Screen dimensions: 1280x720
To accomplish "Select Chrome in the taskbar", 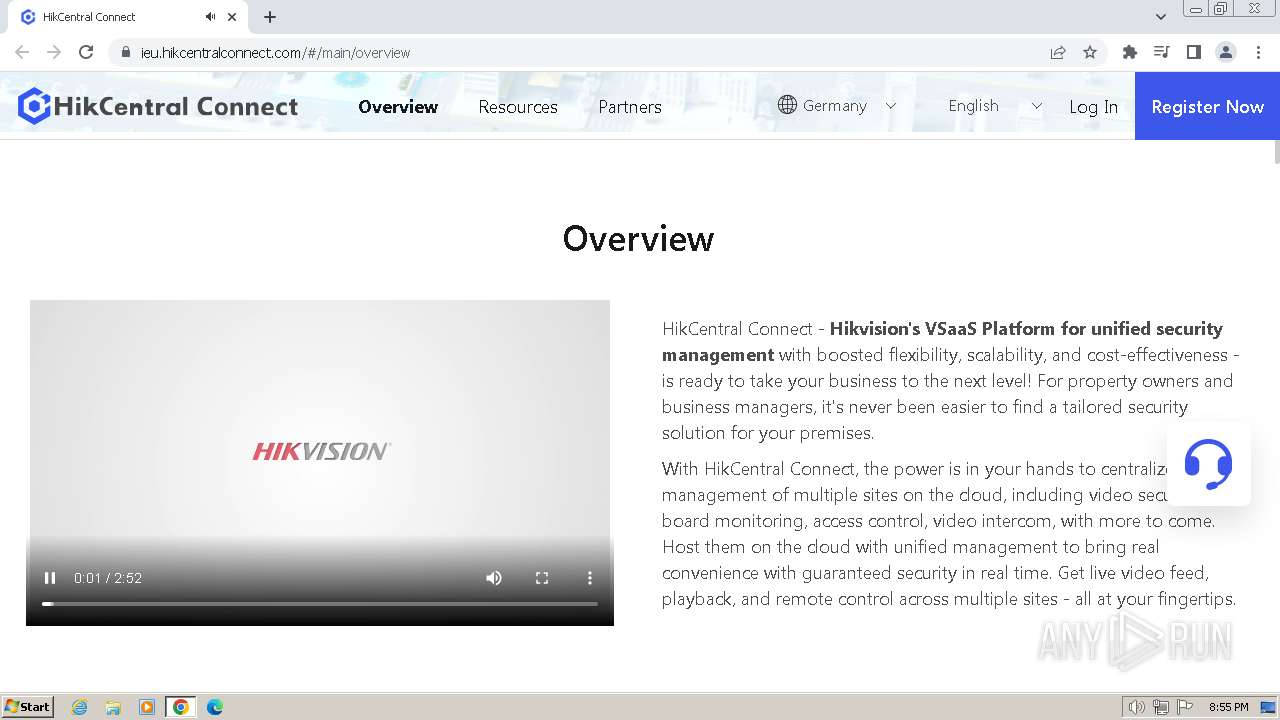I will 181,707.
